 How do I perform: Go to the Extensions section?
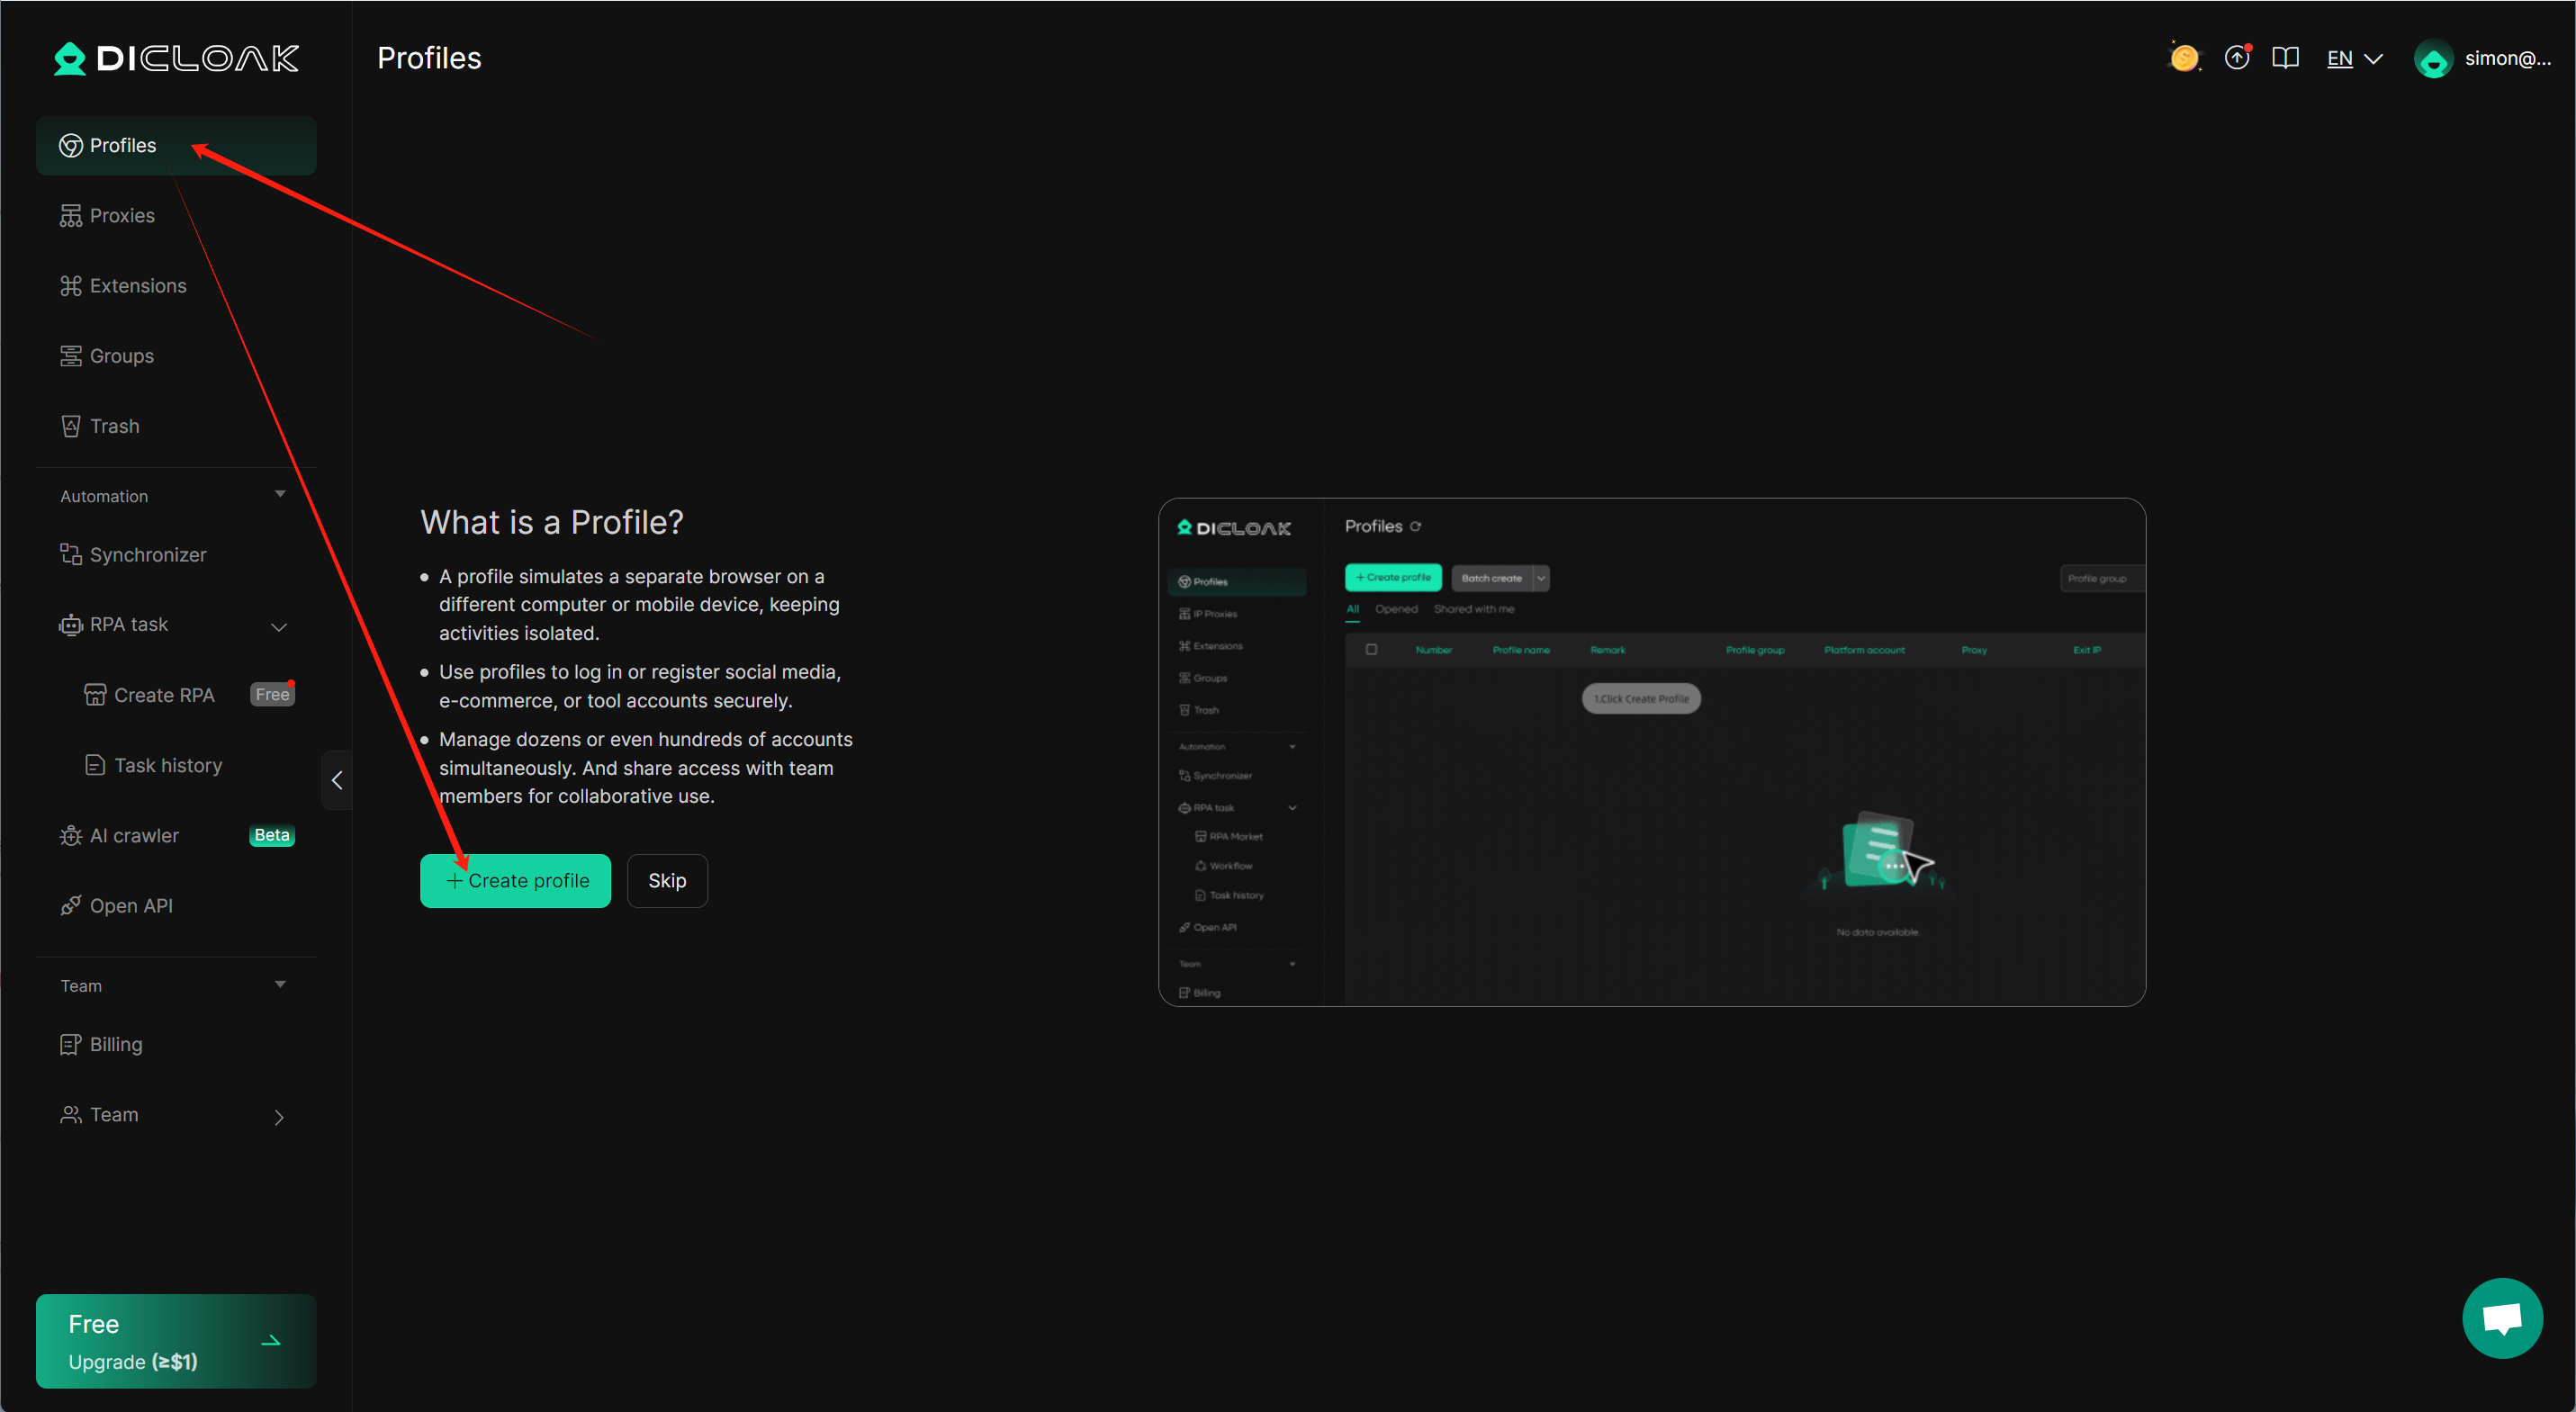coord(137,286)
